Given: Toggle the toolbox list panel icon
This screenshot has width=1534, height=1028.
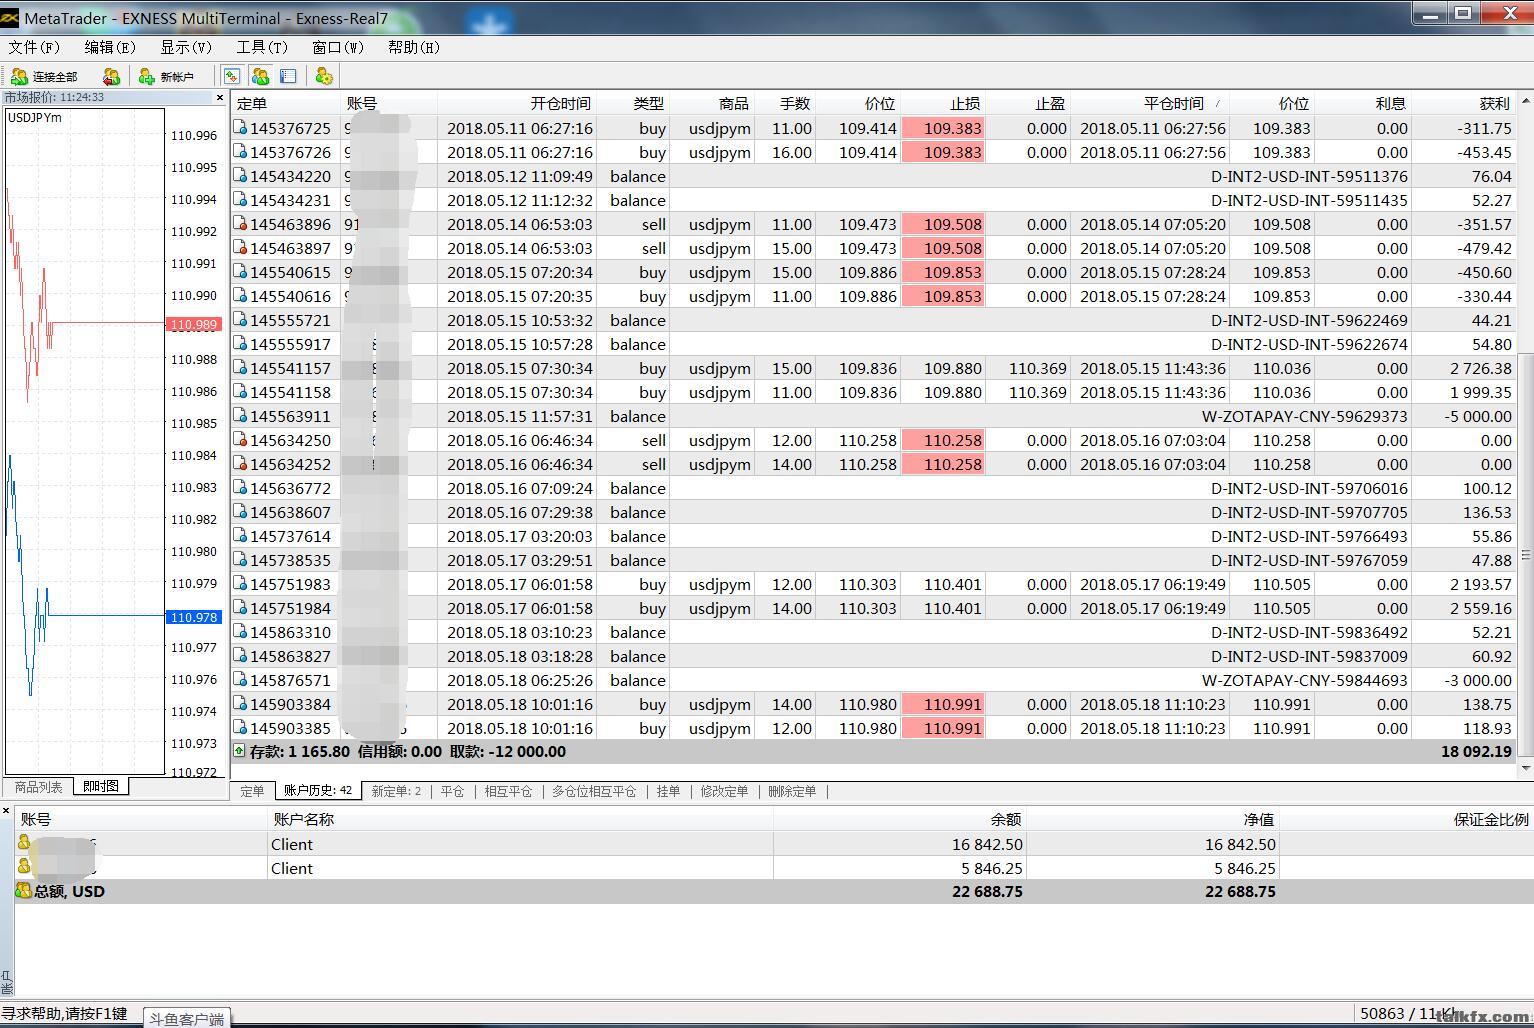Looking at the screenshot, I should 288,76.
